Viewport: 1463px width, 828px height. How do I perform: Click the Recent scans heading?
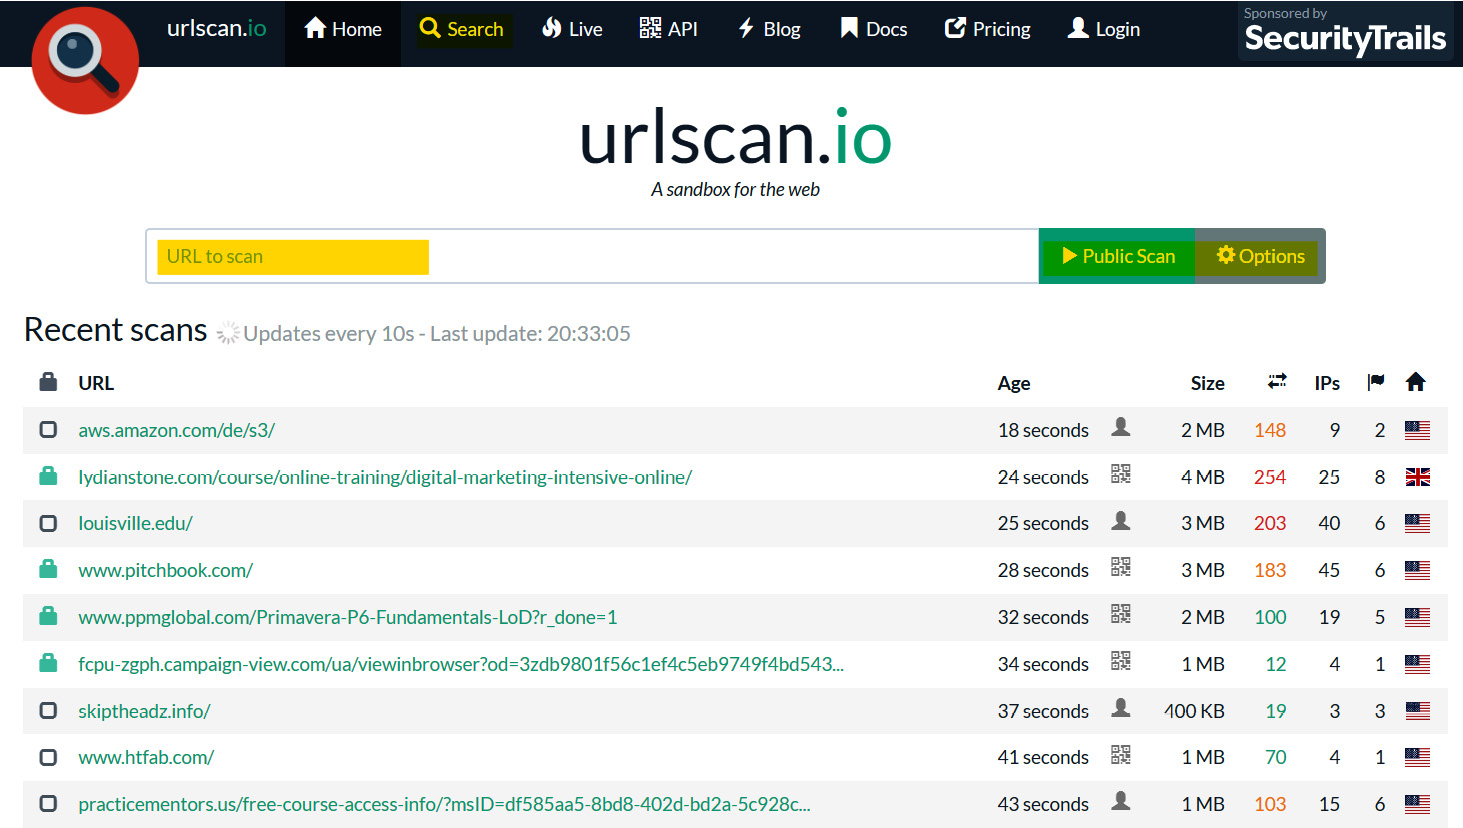pyautogui.click(x=115, y=330)
